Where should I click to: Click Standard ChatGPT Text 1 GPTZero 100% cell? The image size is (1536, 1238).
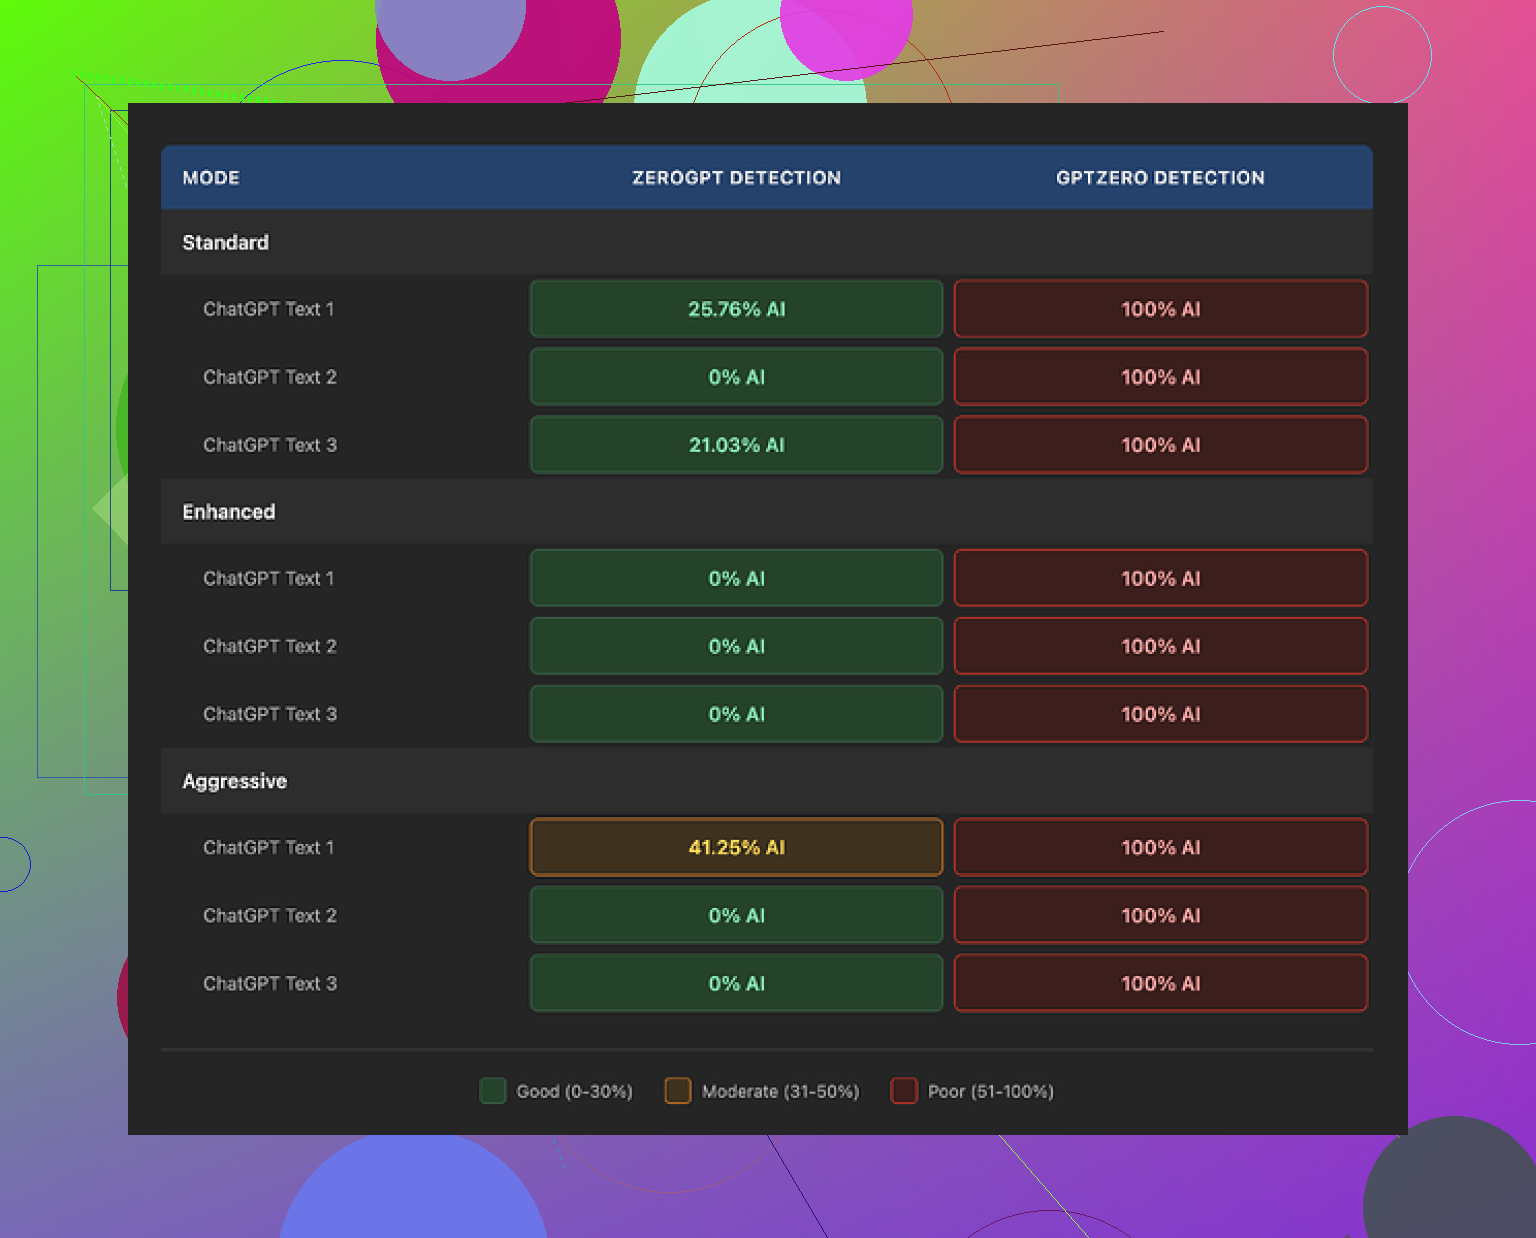(x=1160, y=309)
